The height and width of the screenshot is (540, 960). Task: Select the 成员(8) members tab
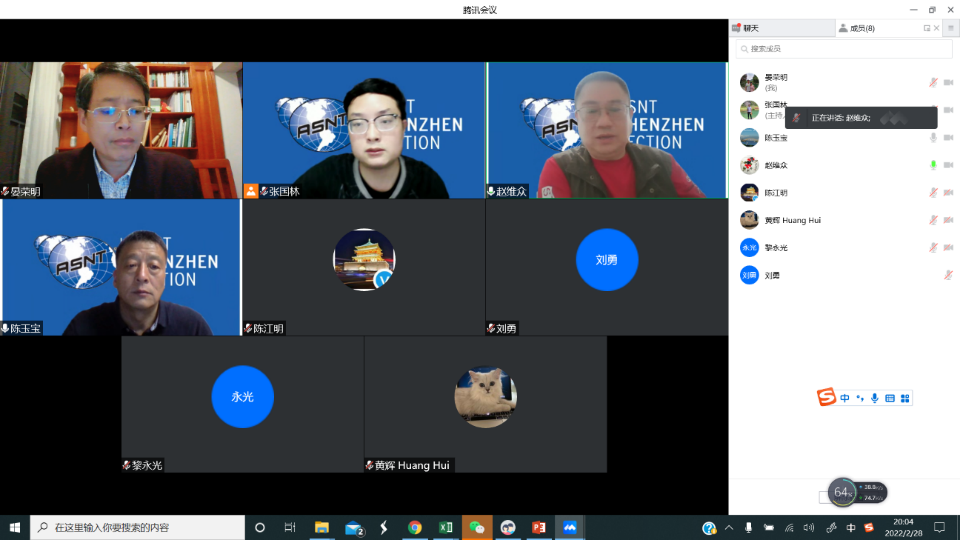pos(858,28)
